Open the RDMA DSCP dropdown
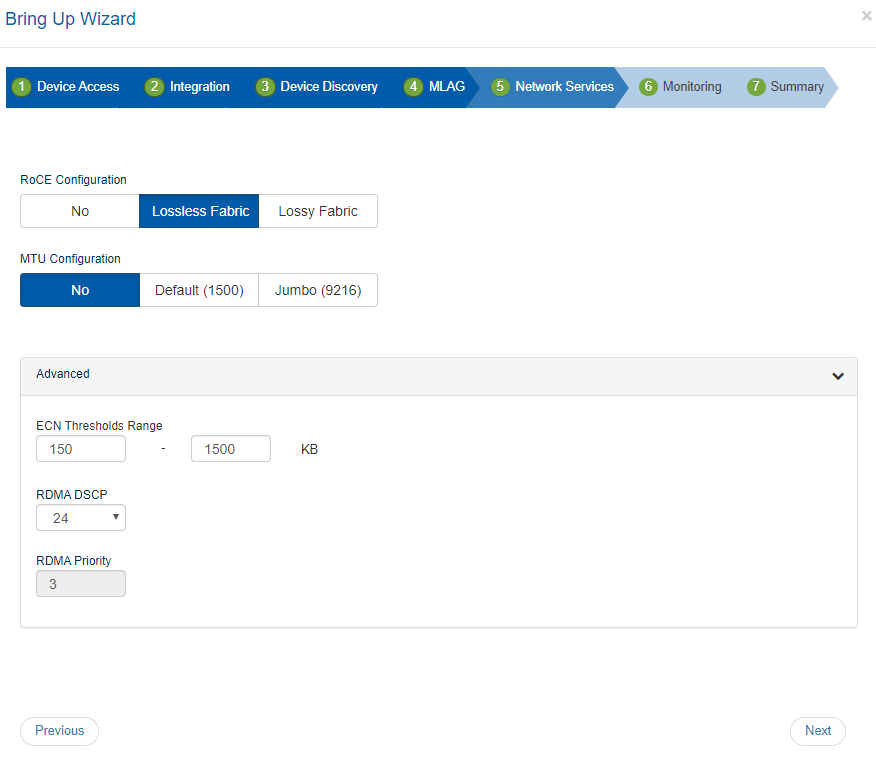Viewport: 876px width, 771px height. (81, 518)
